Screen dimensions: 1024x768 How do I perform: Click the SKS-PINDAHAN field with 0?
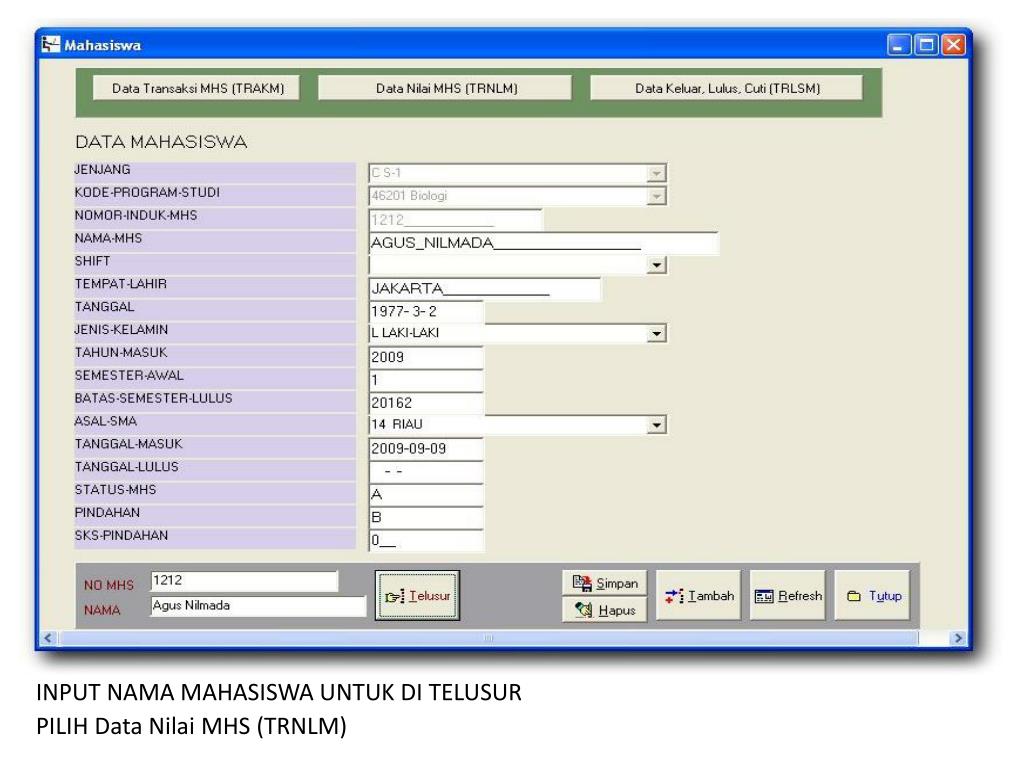coord(426,540)
